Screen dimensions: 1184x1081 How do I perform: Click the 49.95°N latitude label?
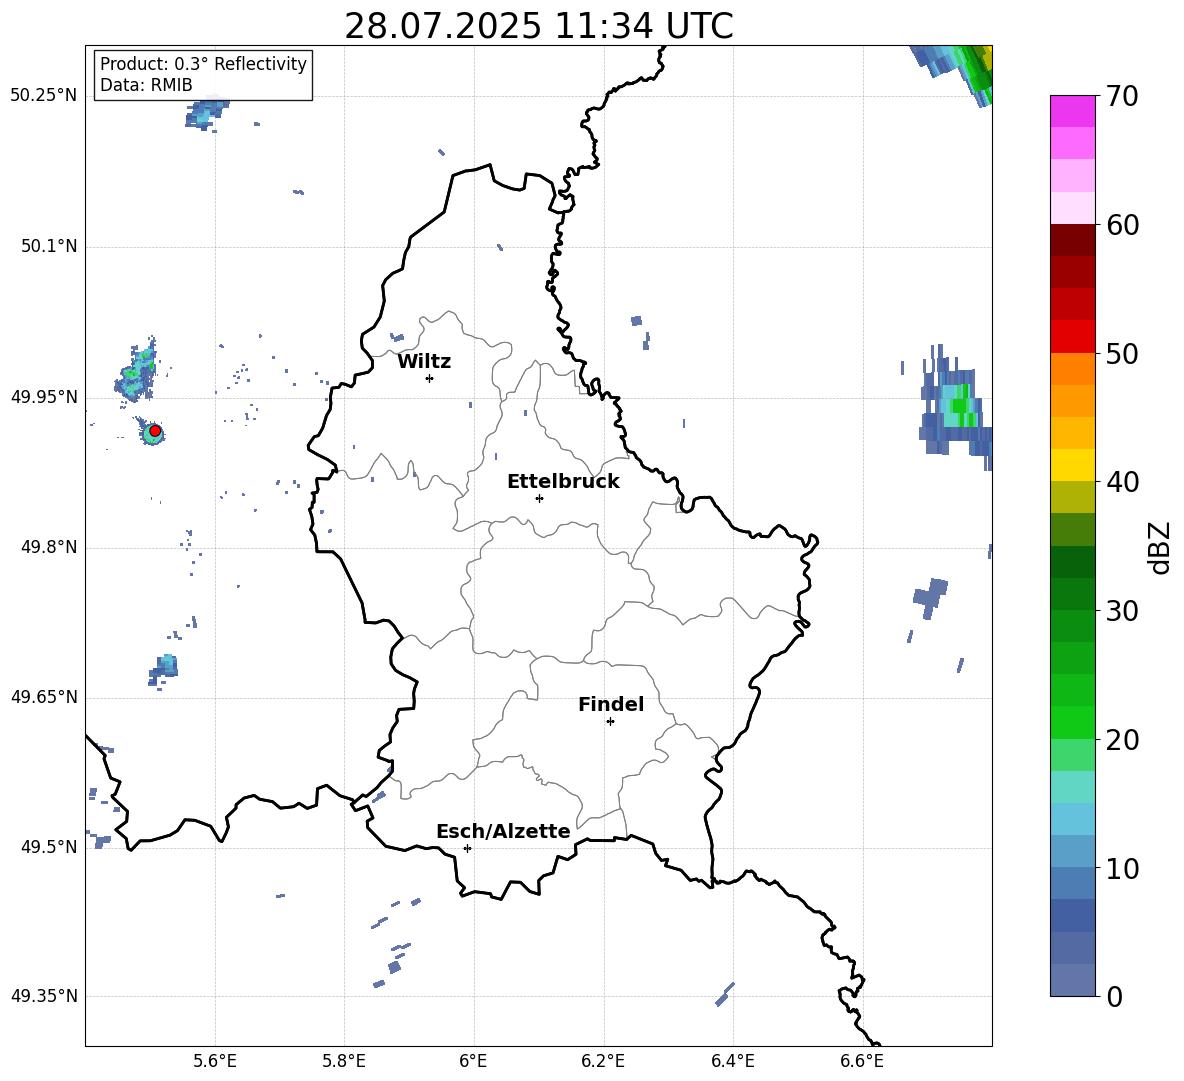[44, 396]
